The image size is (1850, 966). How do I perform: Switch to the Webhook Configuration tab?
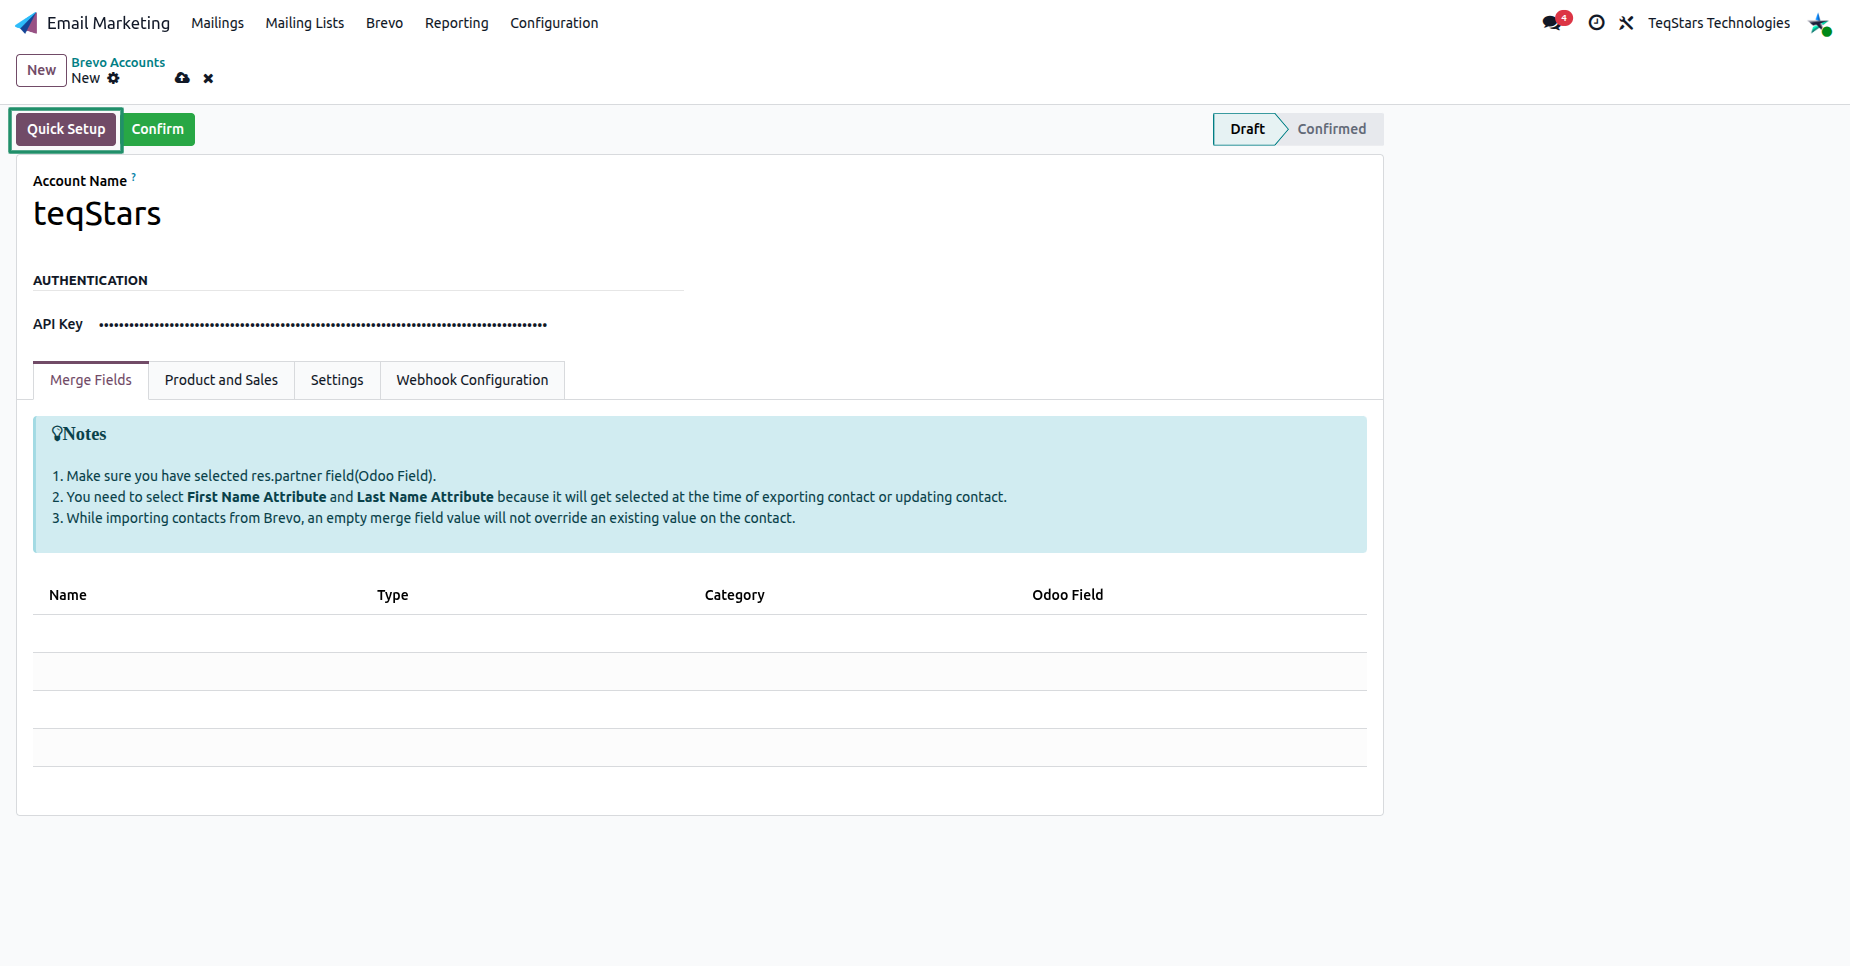pyautogui.click(x=472, y=380)
